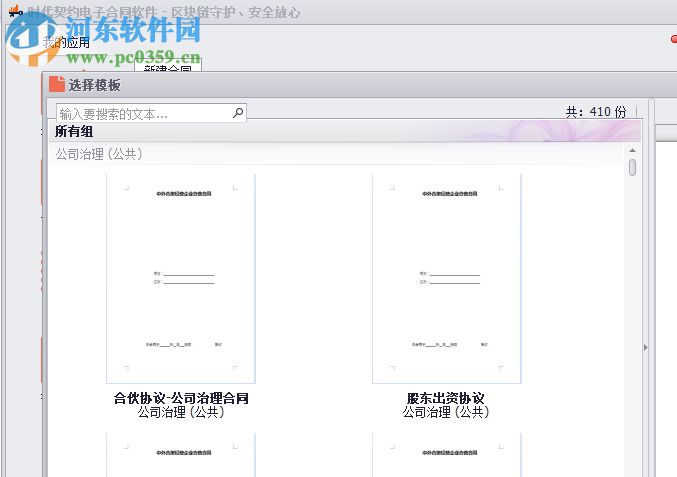Click the 公司治理（公共）group header

[99, 154]
